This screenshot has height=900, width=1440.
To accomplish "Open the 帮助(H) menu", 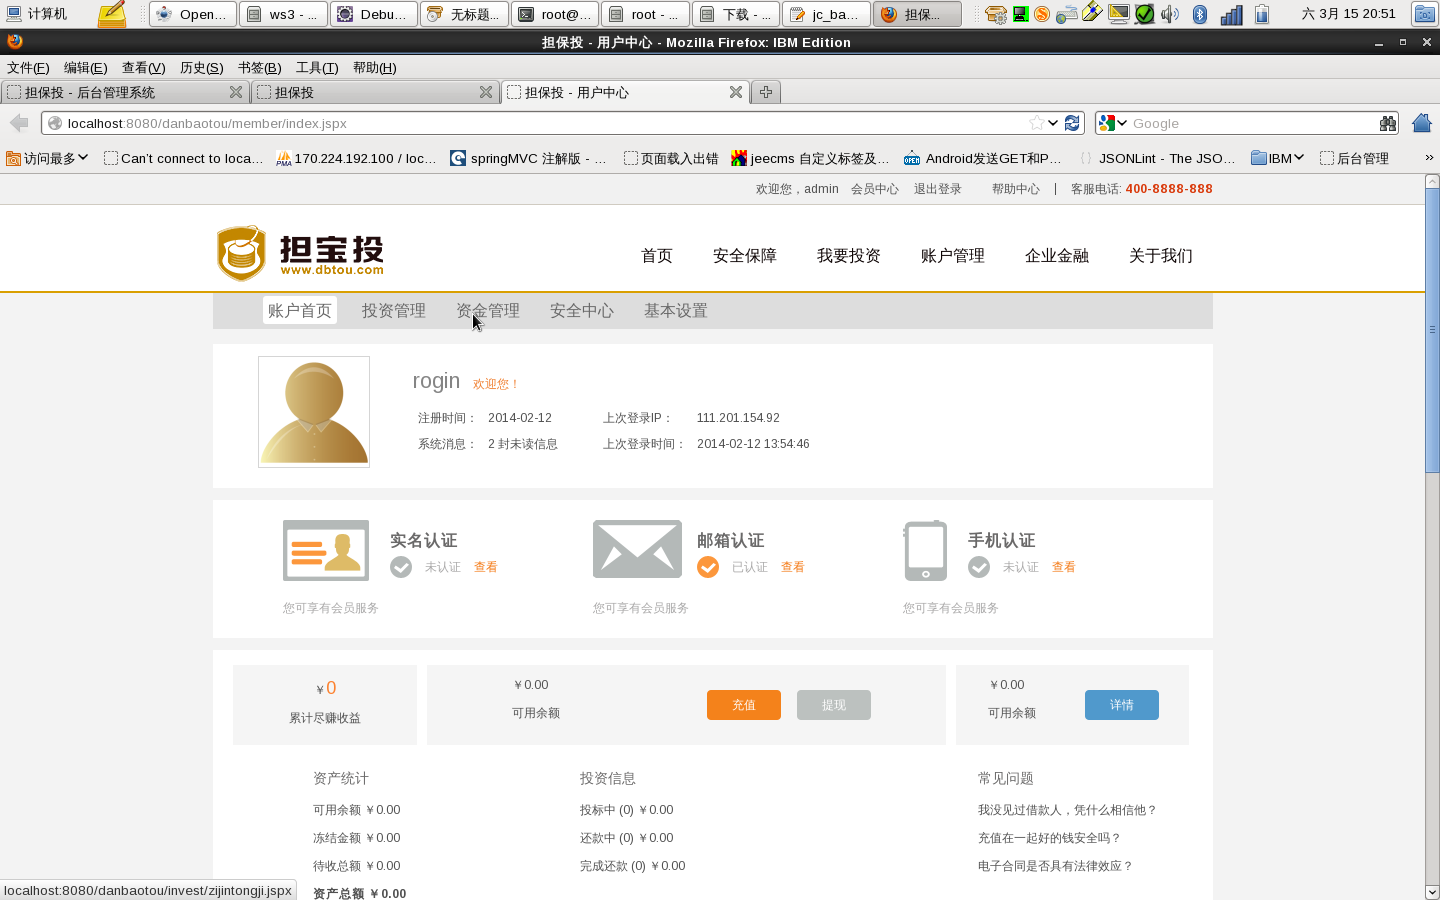I will tap(375, 68).
